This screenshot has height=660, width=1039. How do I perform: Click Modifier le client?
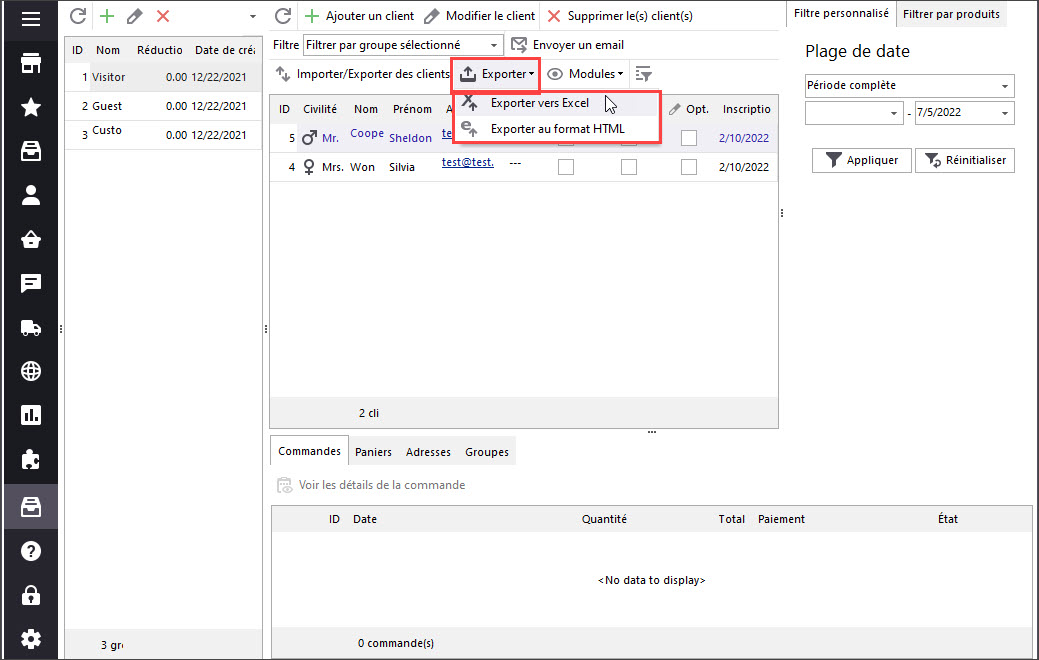pos(479,16)
